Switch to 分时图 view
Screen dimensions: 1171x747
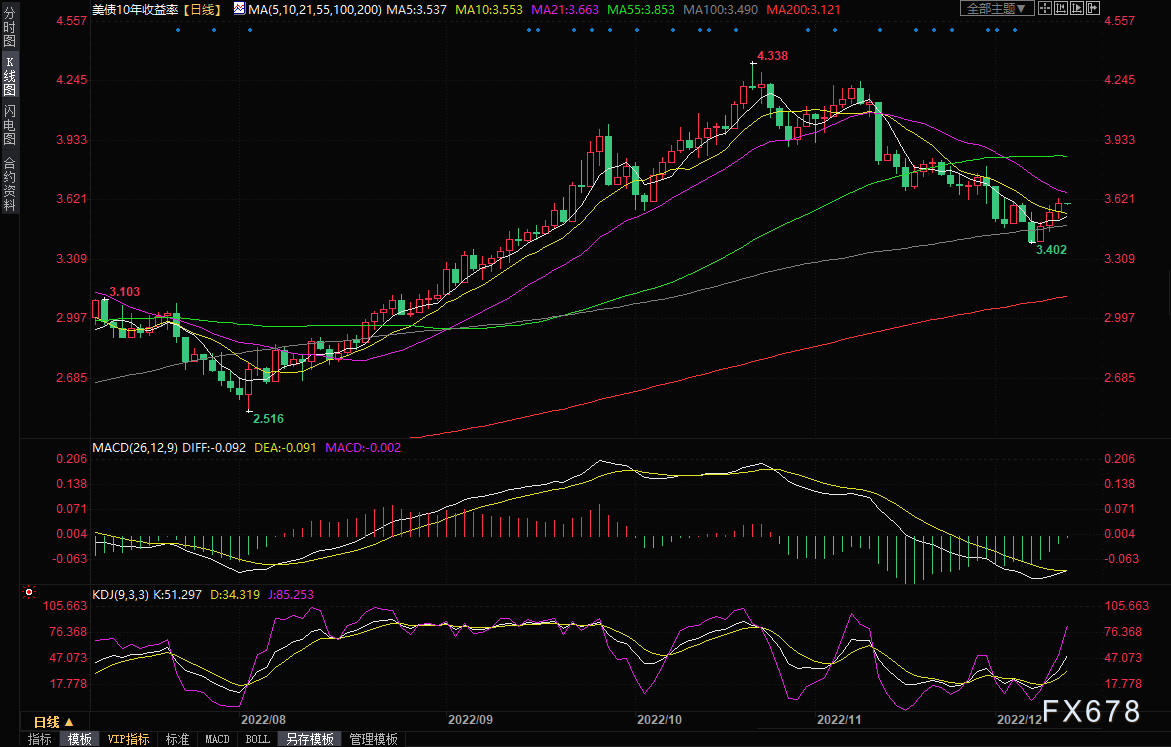[x=10, y=28]
